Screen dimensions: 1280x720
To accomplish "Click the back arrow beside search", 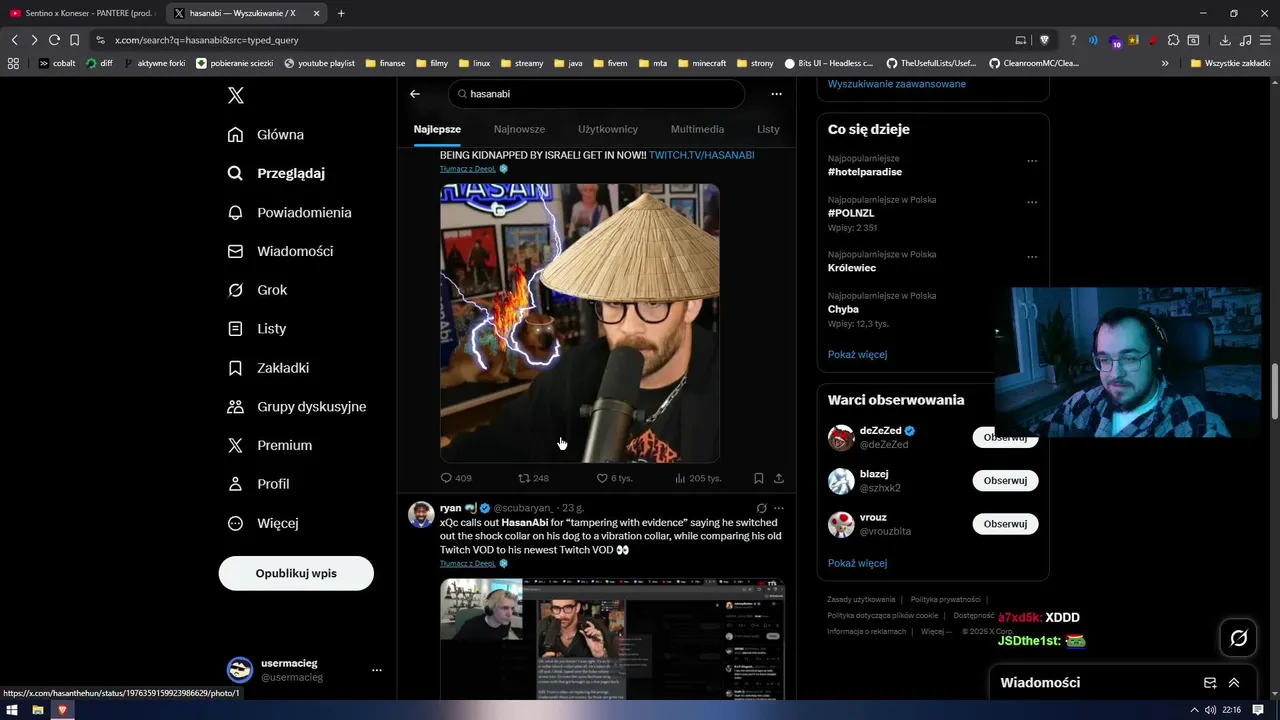I will 415,94.
